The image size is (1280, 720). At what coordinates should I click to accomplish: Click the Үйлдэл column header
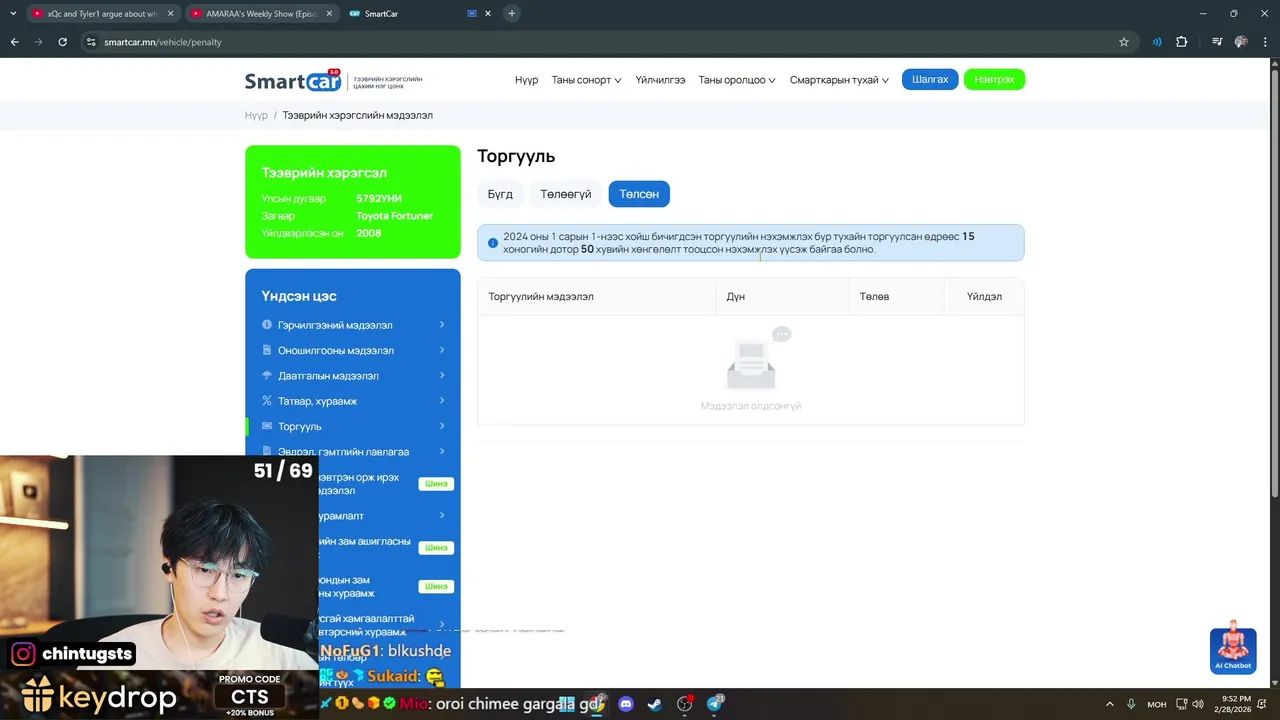(x=984, y=297)
